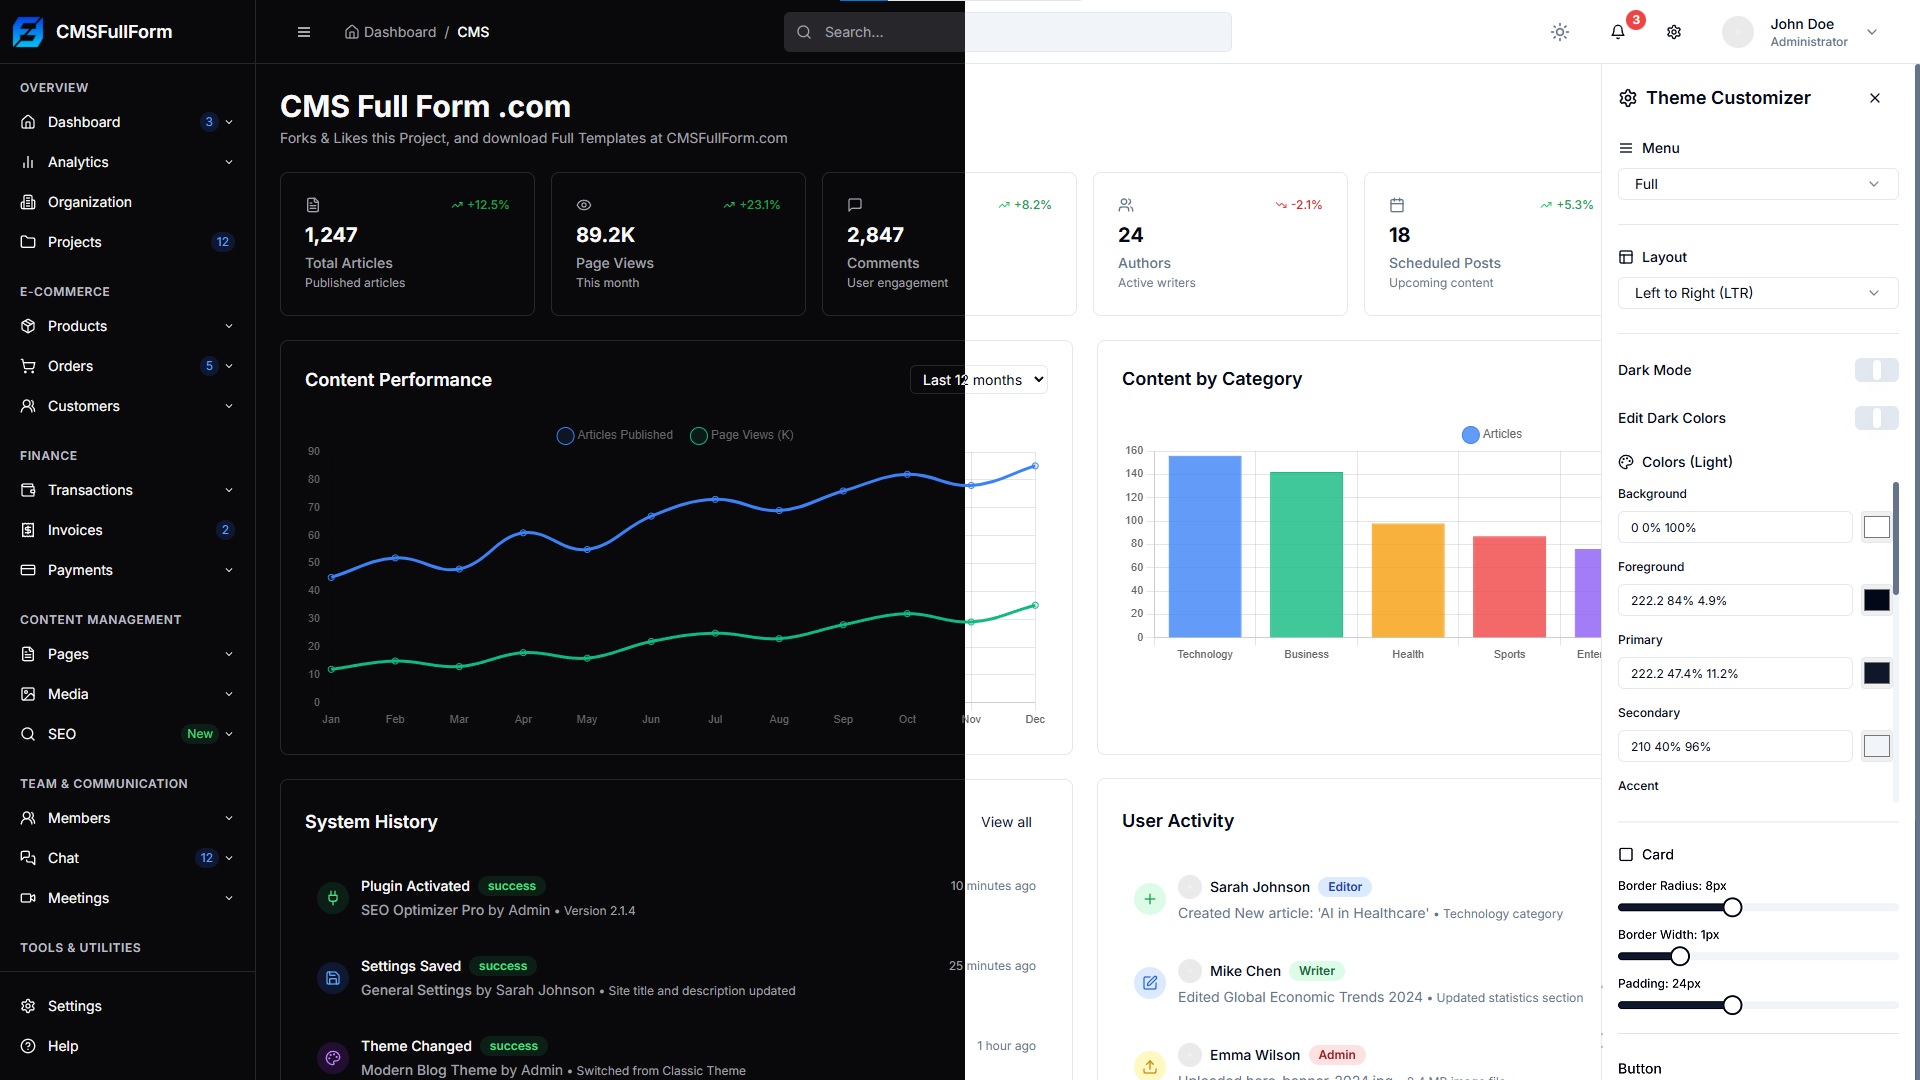
Task: Select Members under Team & Communication
Action: coord(79,818)
